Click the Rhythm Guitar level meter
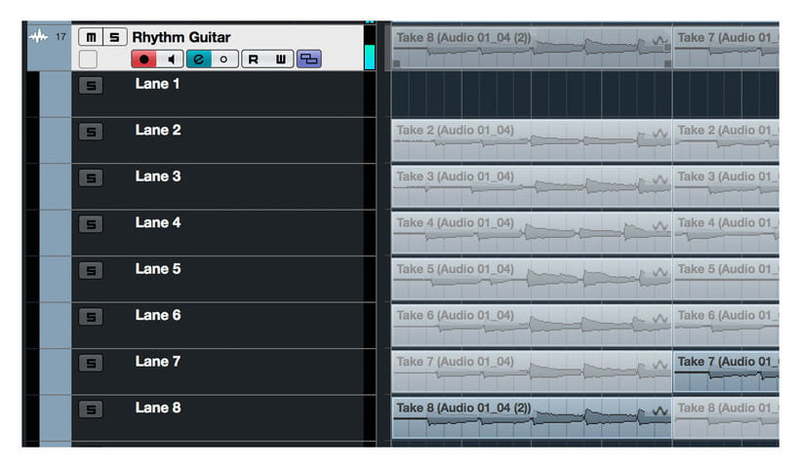Screen dimensions: 800x468 click(370, 48)
